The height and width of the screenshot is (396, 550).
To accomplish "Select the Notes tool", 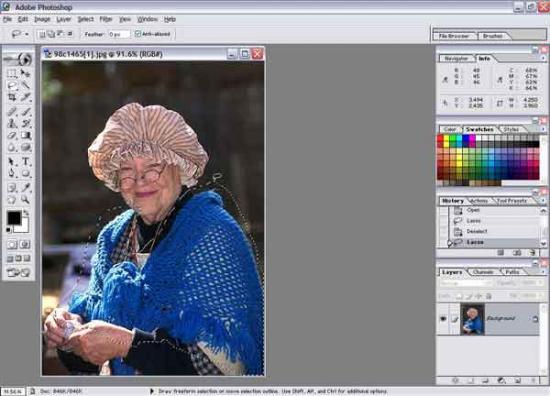I will 12,188.
